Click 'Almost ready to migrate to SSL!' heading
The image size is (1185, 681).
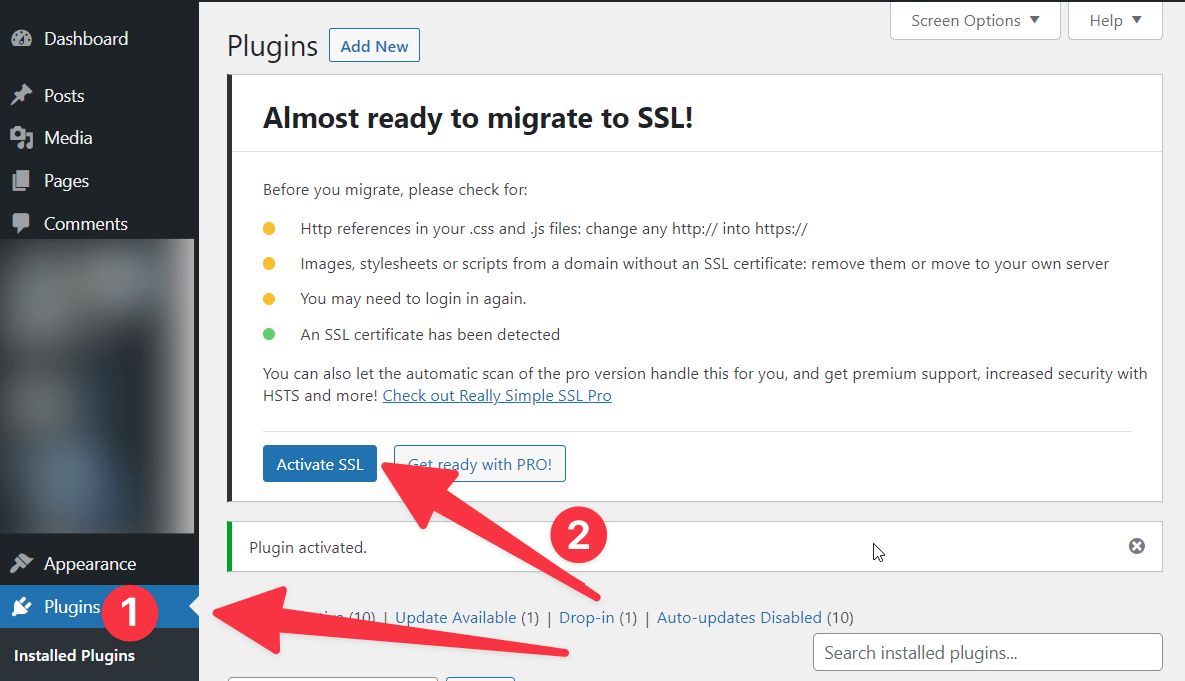tap(478, 118)
